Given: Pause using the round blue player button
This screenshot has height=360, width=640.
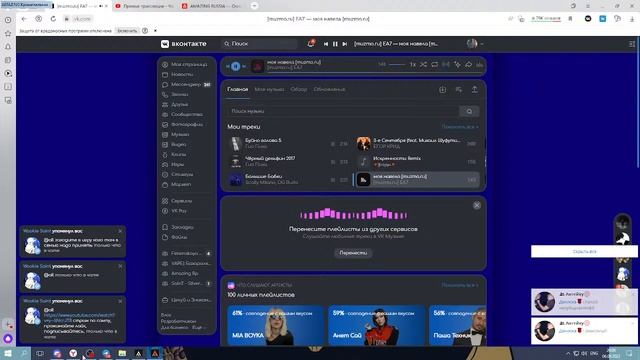Looking at the screenshot, I should coord(236,66).
